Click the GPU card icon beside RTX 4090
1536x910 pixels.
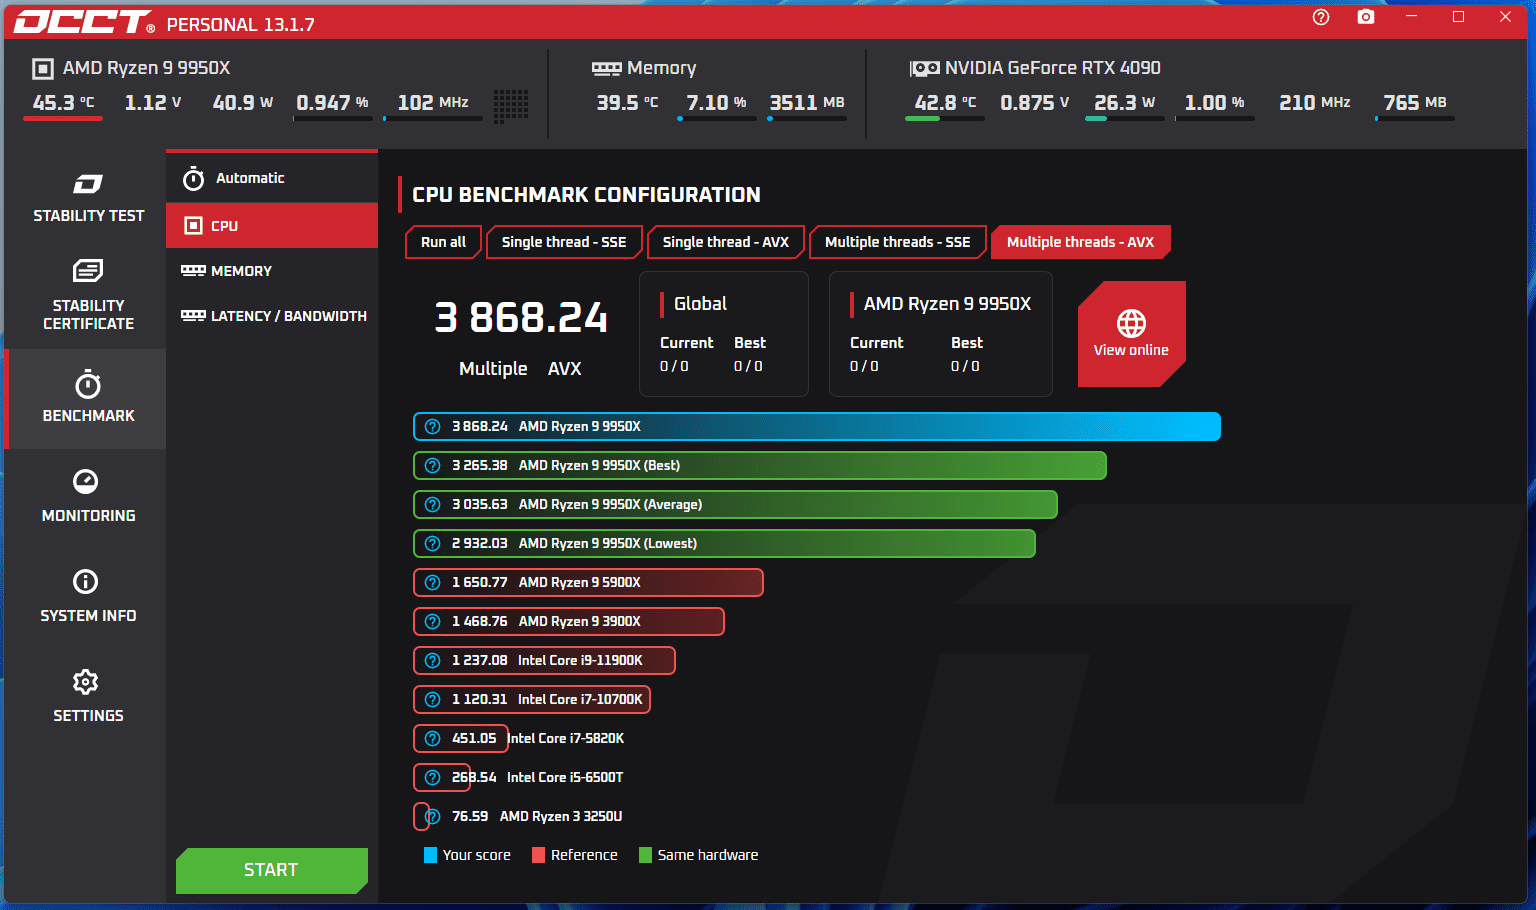pyautogui.click(x=924, y=68)
